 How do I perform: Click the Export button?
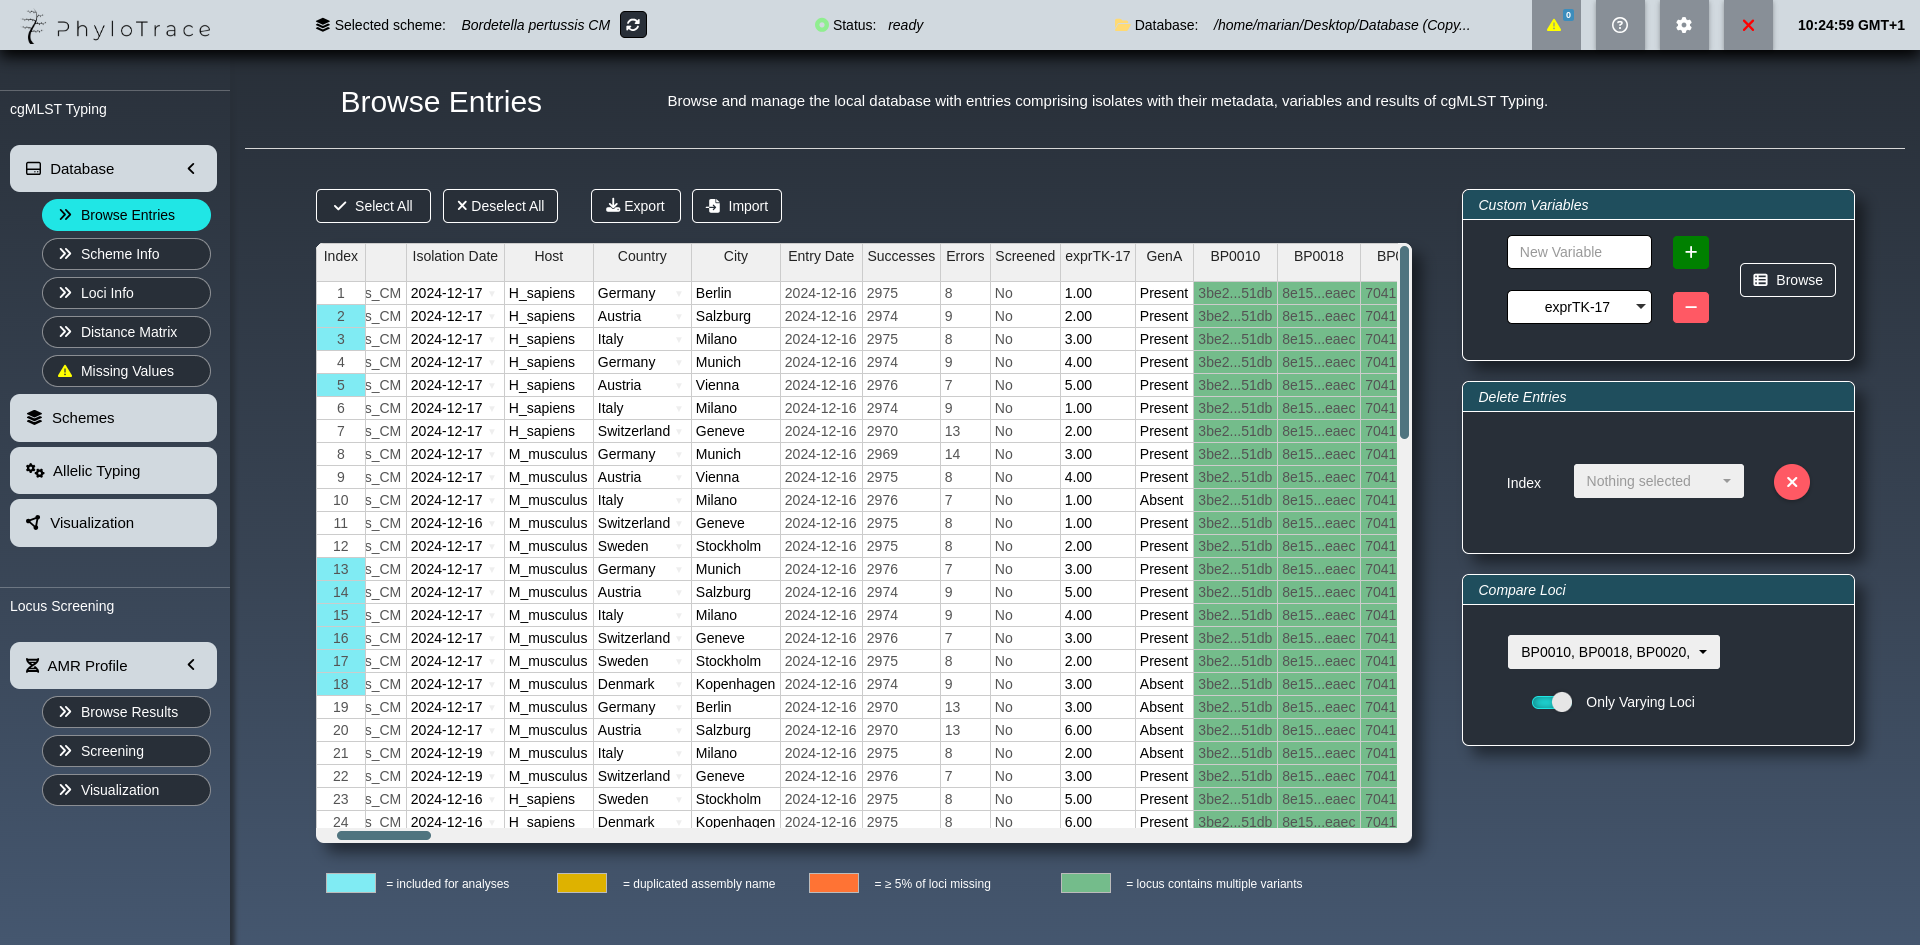pos(635,206)
